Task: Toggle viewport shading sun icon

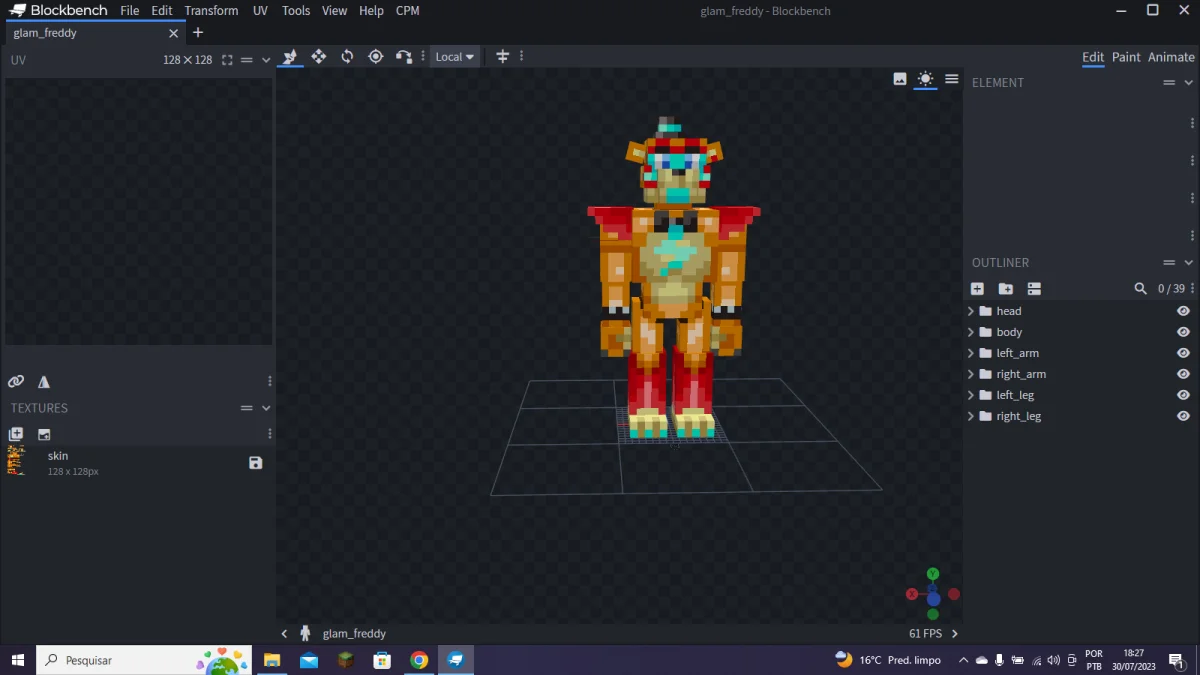Action: (x=925, y=79)
